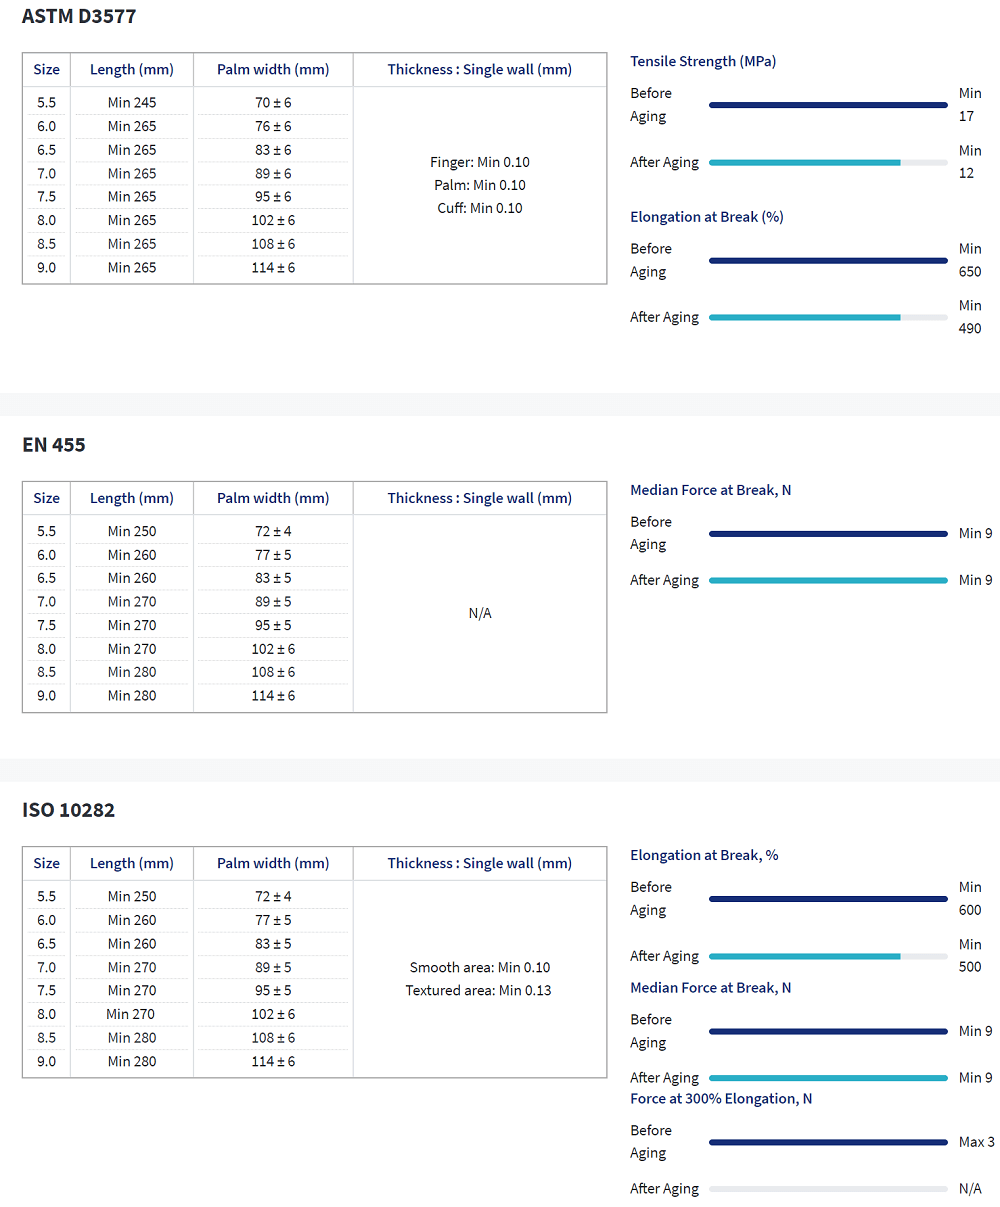
Task: Click ISO 10282 Median Force Before Aging bar
Action: click(827, 1031)
